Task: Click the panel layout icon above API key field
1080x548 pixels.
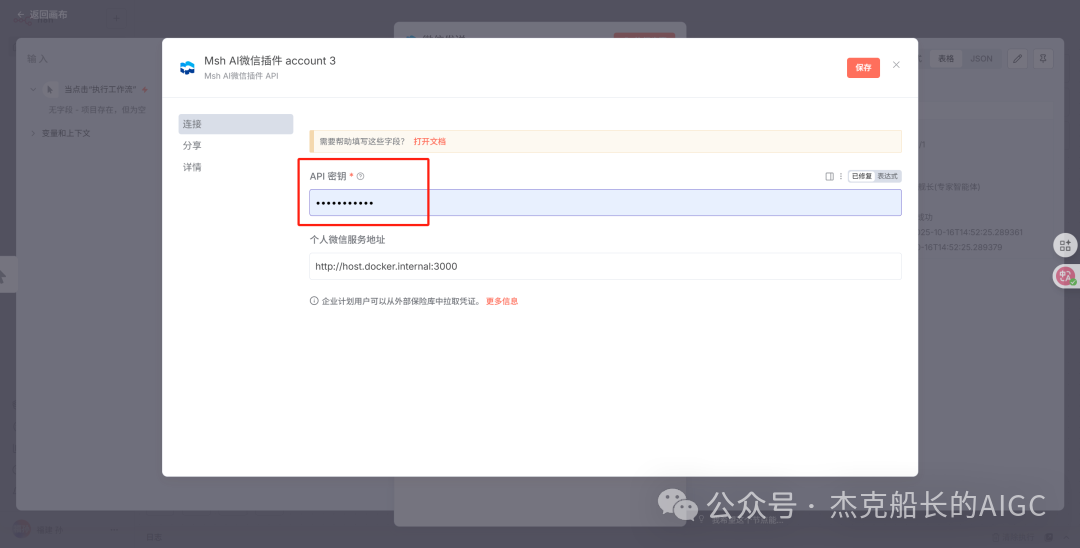Action: tap(829, 176)
